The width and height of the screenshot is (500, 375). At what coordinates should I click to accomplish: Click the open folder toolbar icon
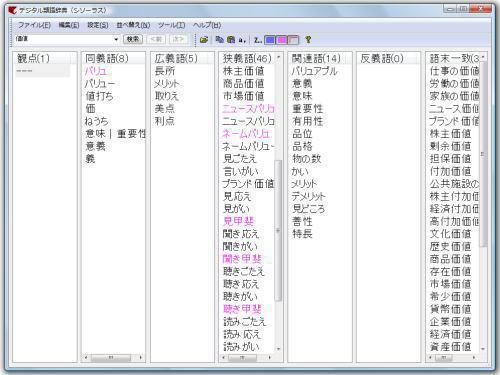(x=204, y=40)
